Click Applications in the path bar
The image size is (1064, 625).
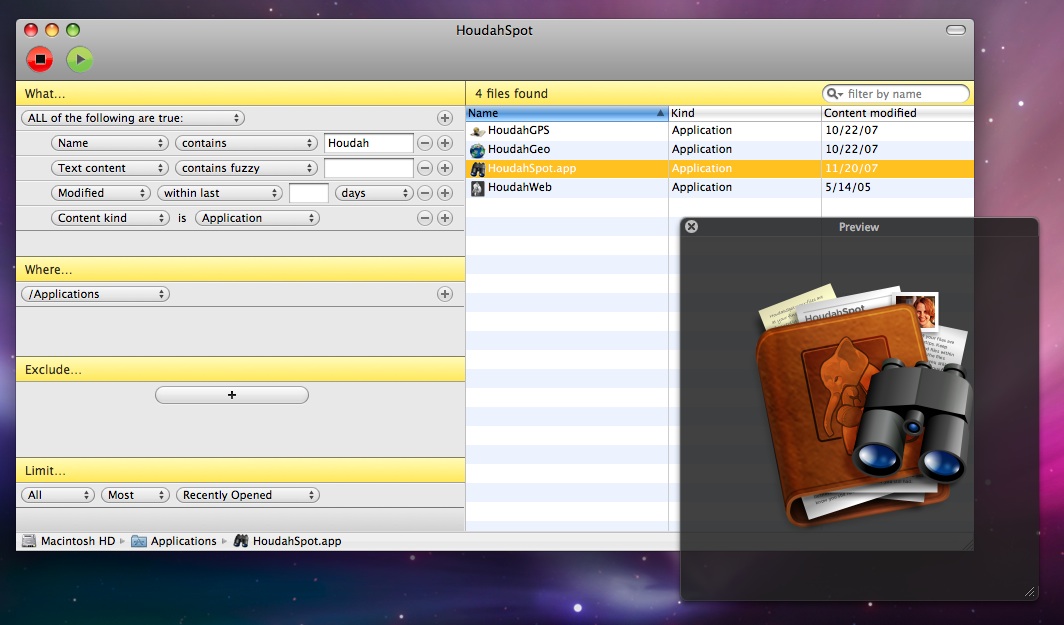coord(183,541)
